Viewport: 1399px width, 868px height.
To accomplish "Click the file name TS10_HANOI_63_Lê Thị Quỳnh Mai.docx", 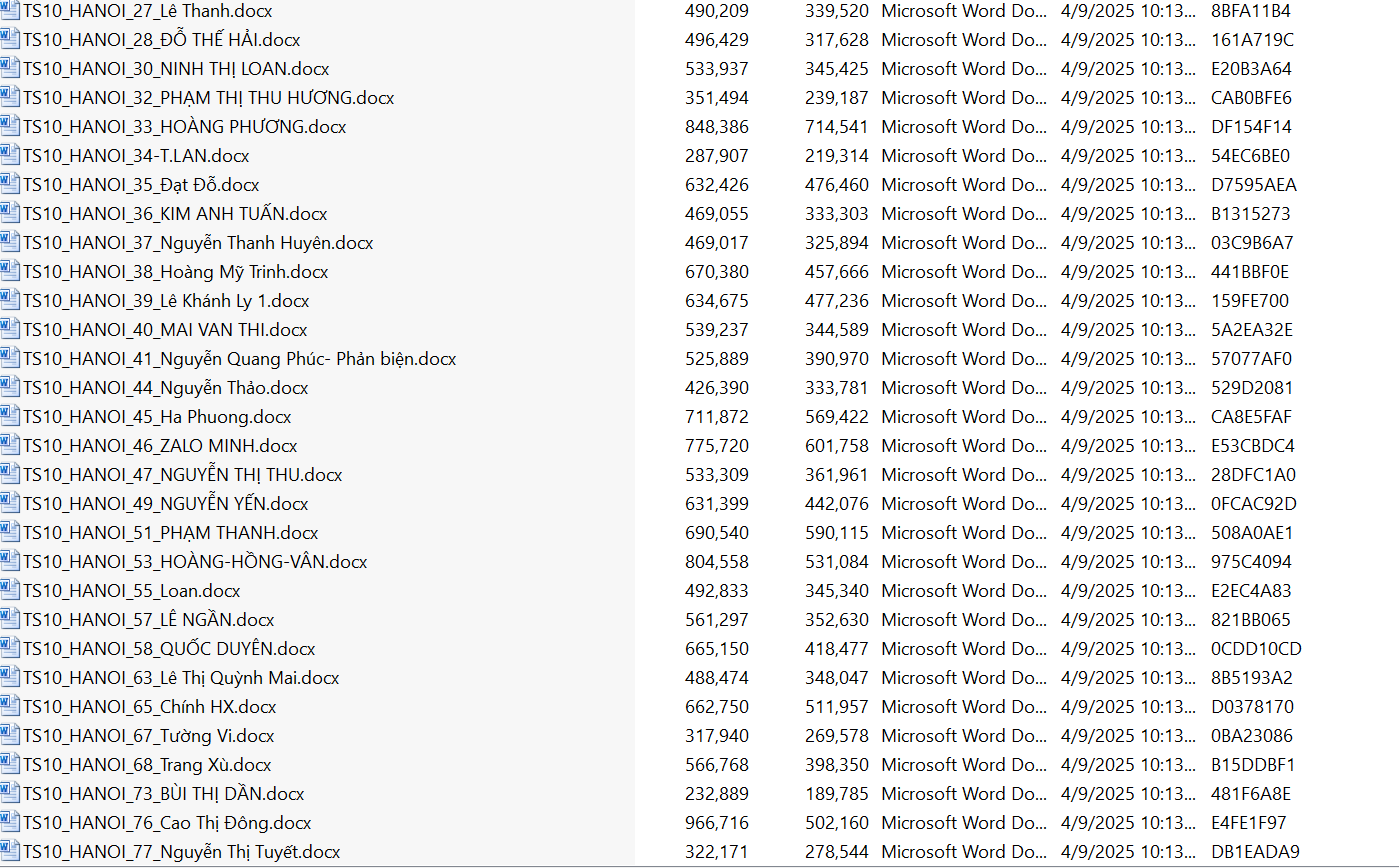I will coord(181,678).
